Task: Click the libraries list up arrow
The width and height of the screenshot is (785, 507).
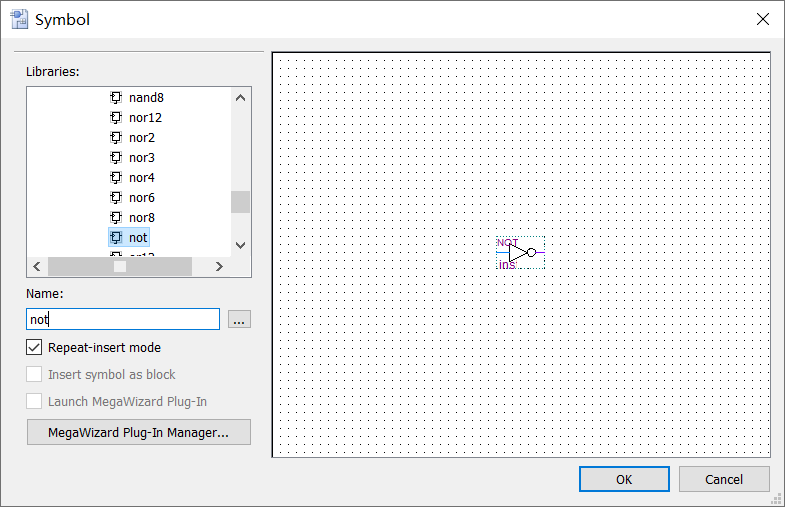Action: (240, 98)
